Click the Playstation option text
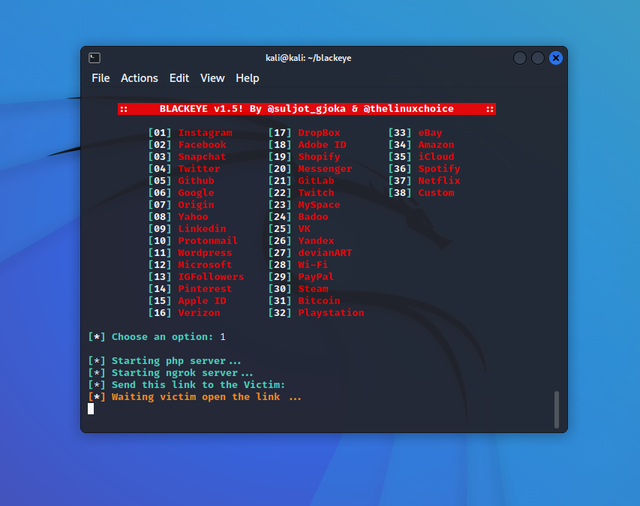Image resolution: width=640 pixels, height=506 pixels. pyautogui.click(x=331, y=313)
